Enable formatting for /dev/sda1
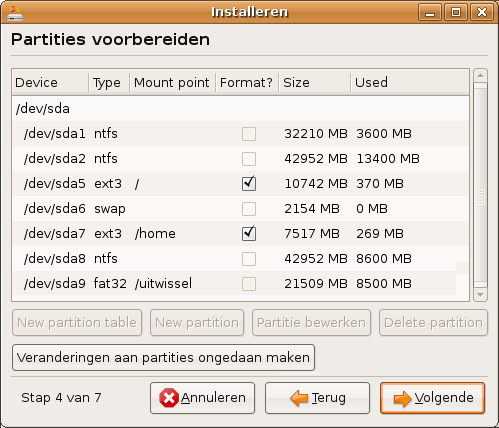Viewport: 499px width, 428px height. point(249,134)
